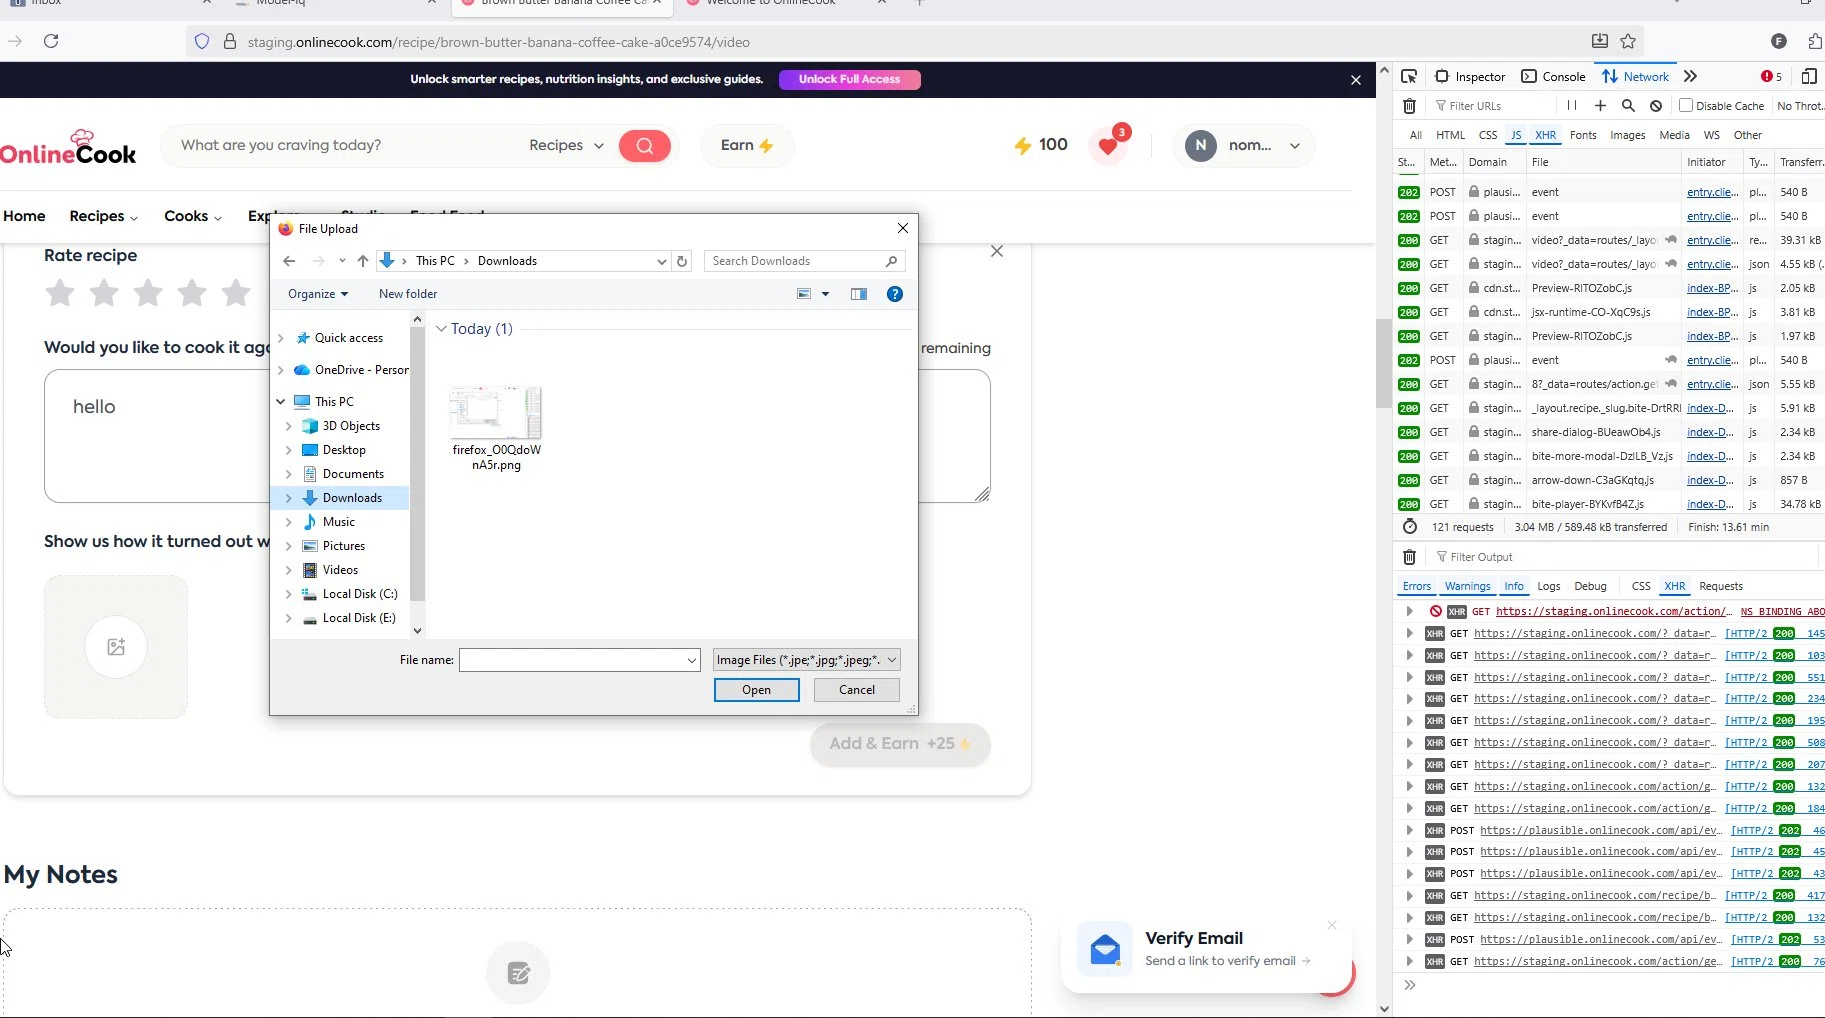Clear network requests with the trash icon
This screenshot has width=1825, height=1018.
[x=1409, y=106]
